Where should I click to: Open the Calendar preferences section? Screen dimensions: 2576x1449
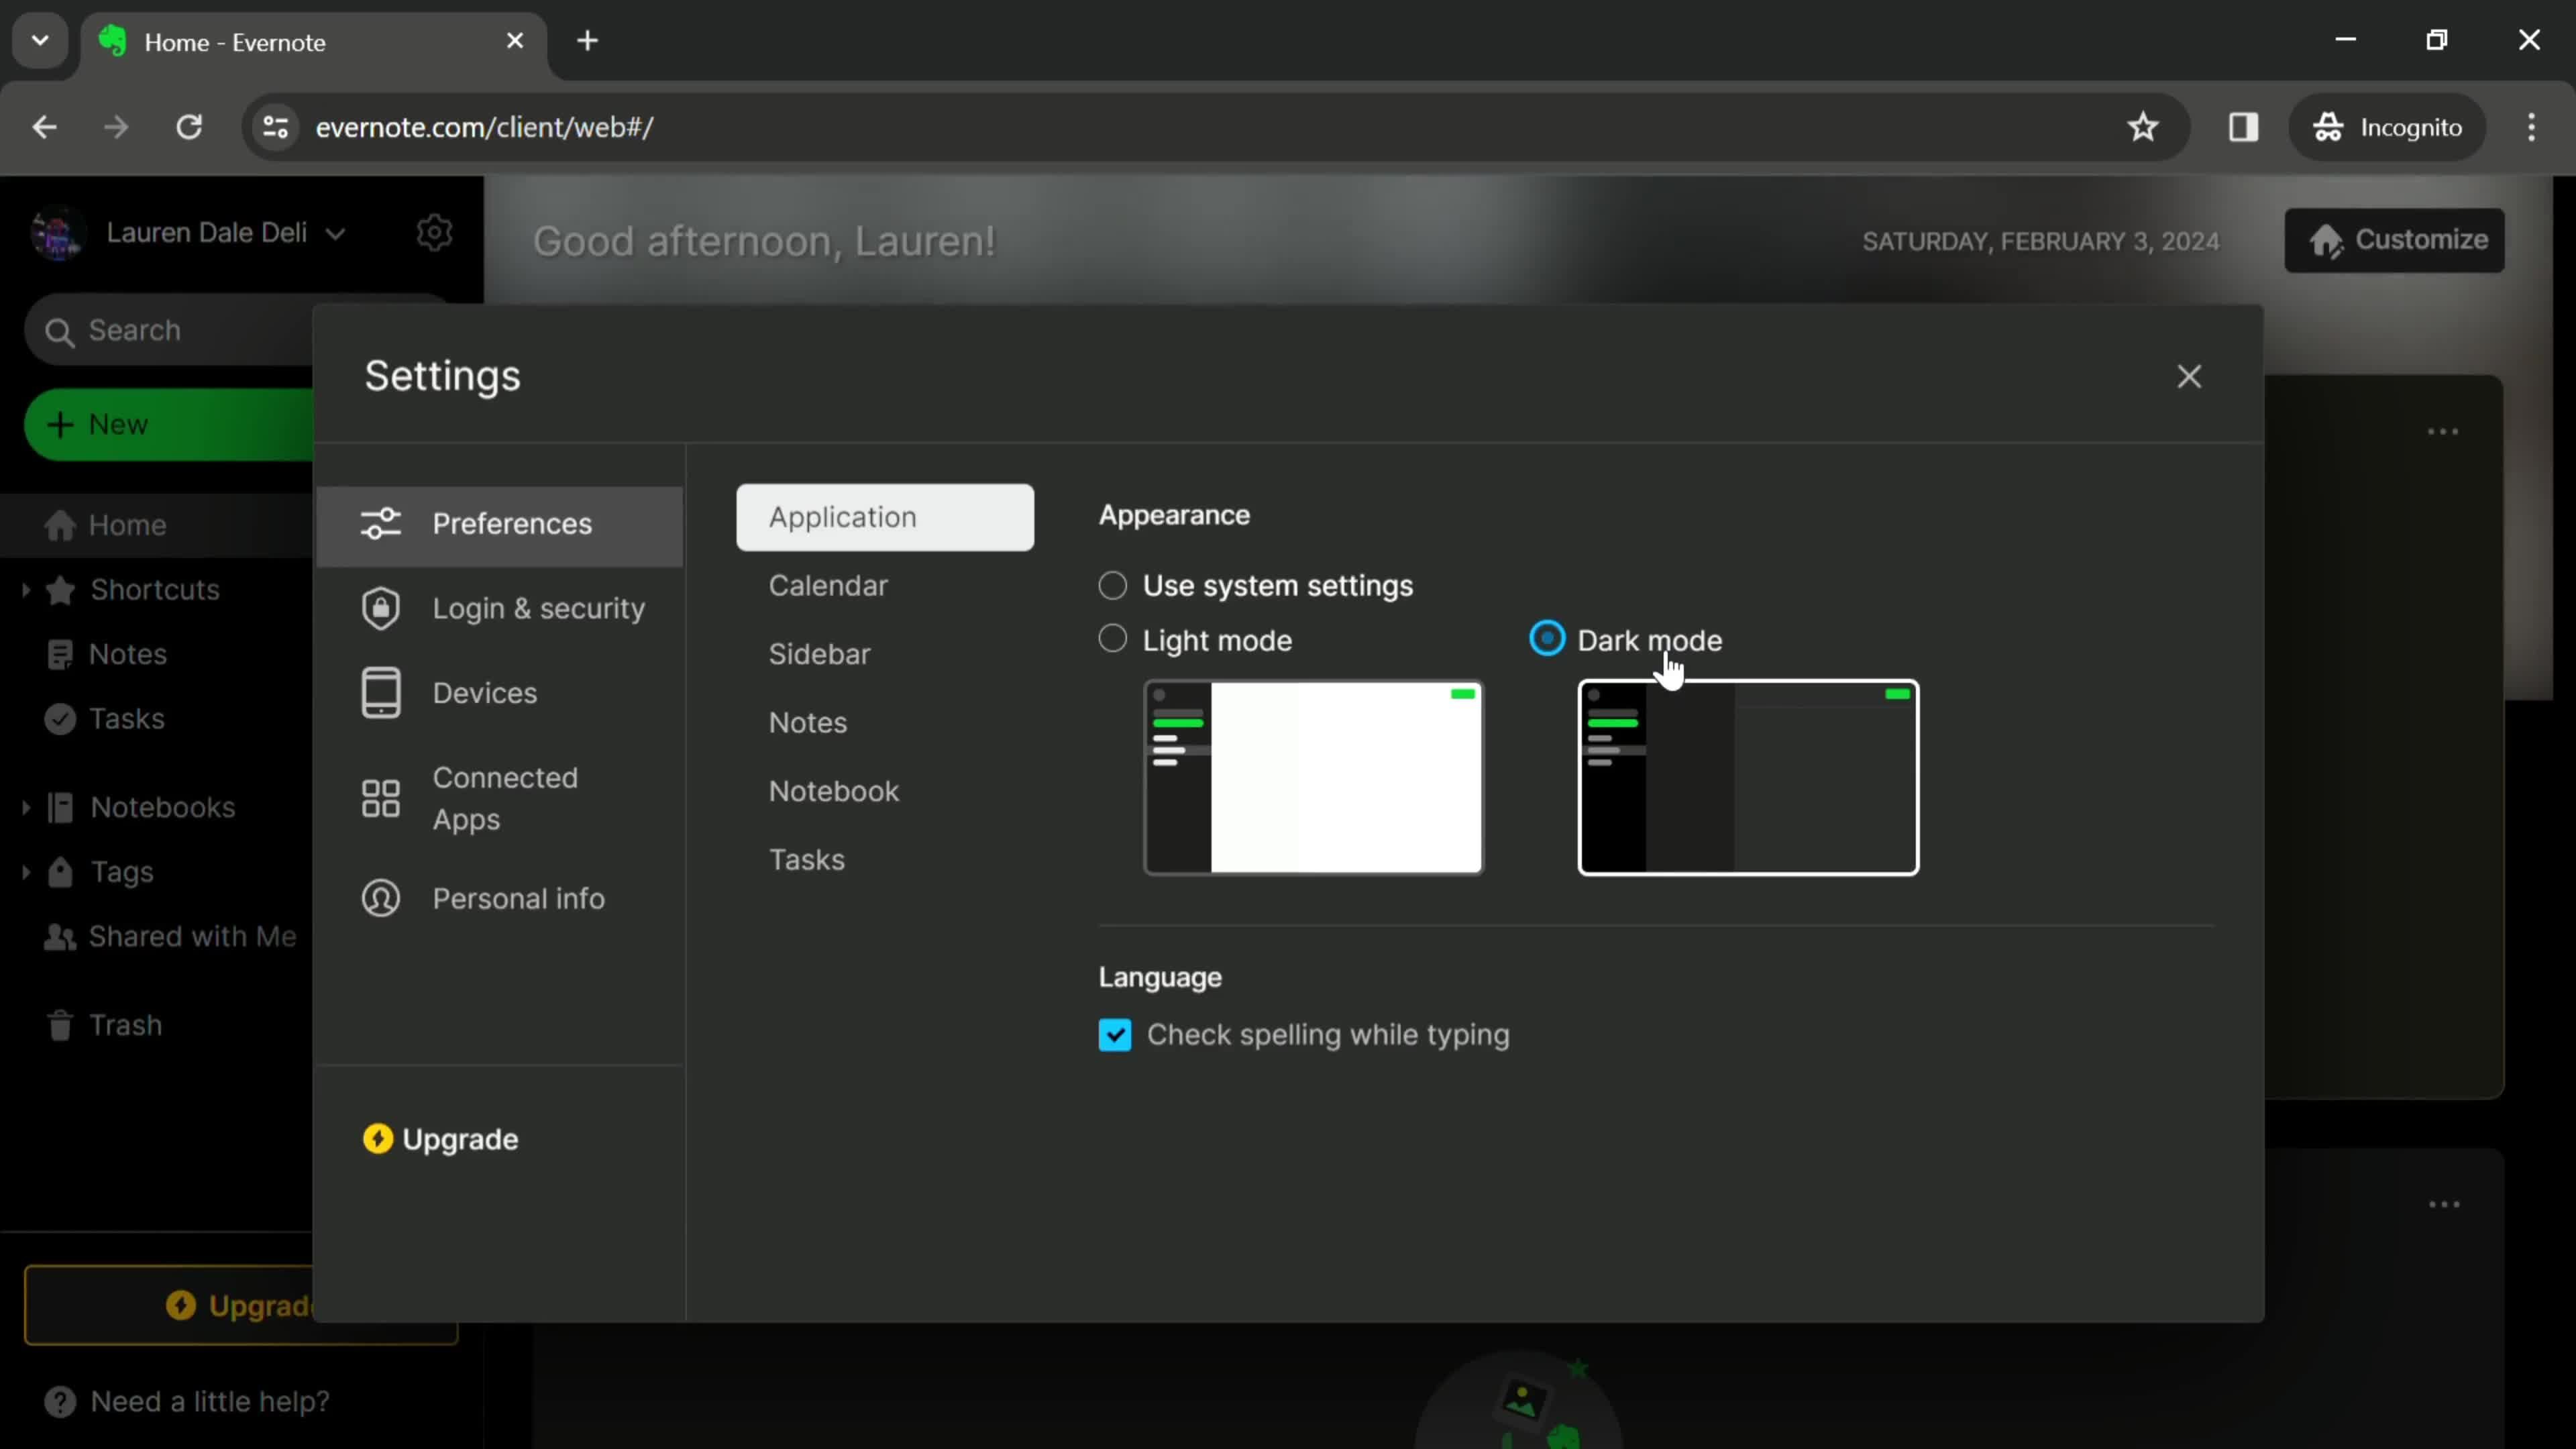828,584
